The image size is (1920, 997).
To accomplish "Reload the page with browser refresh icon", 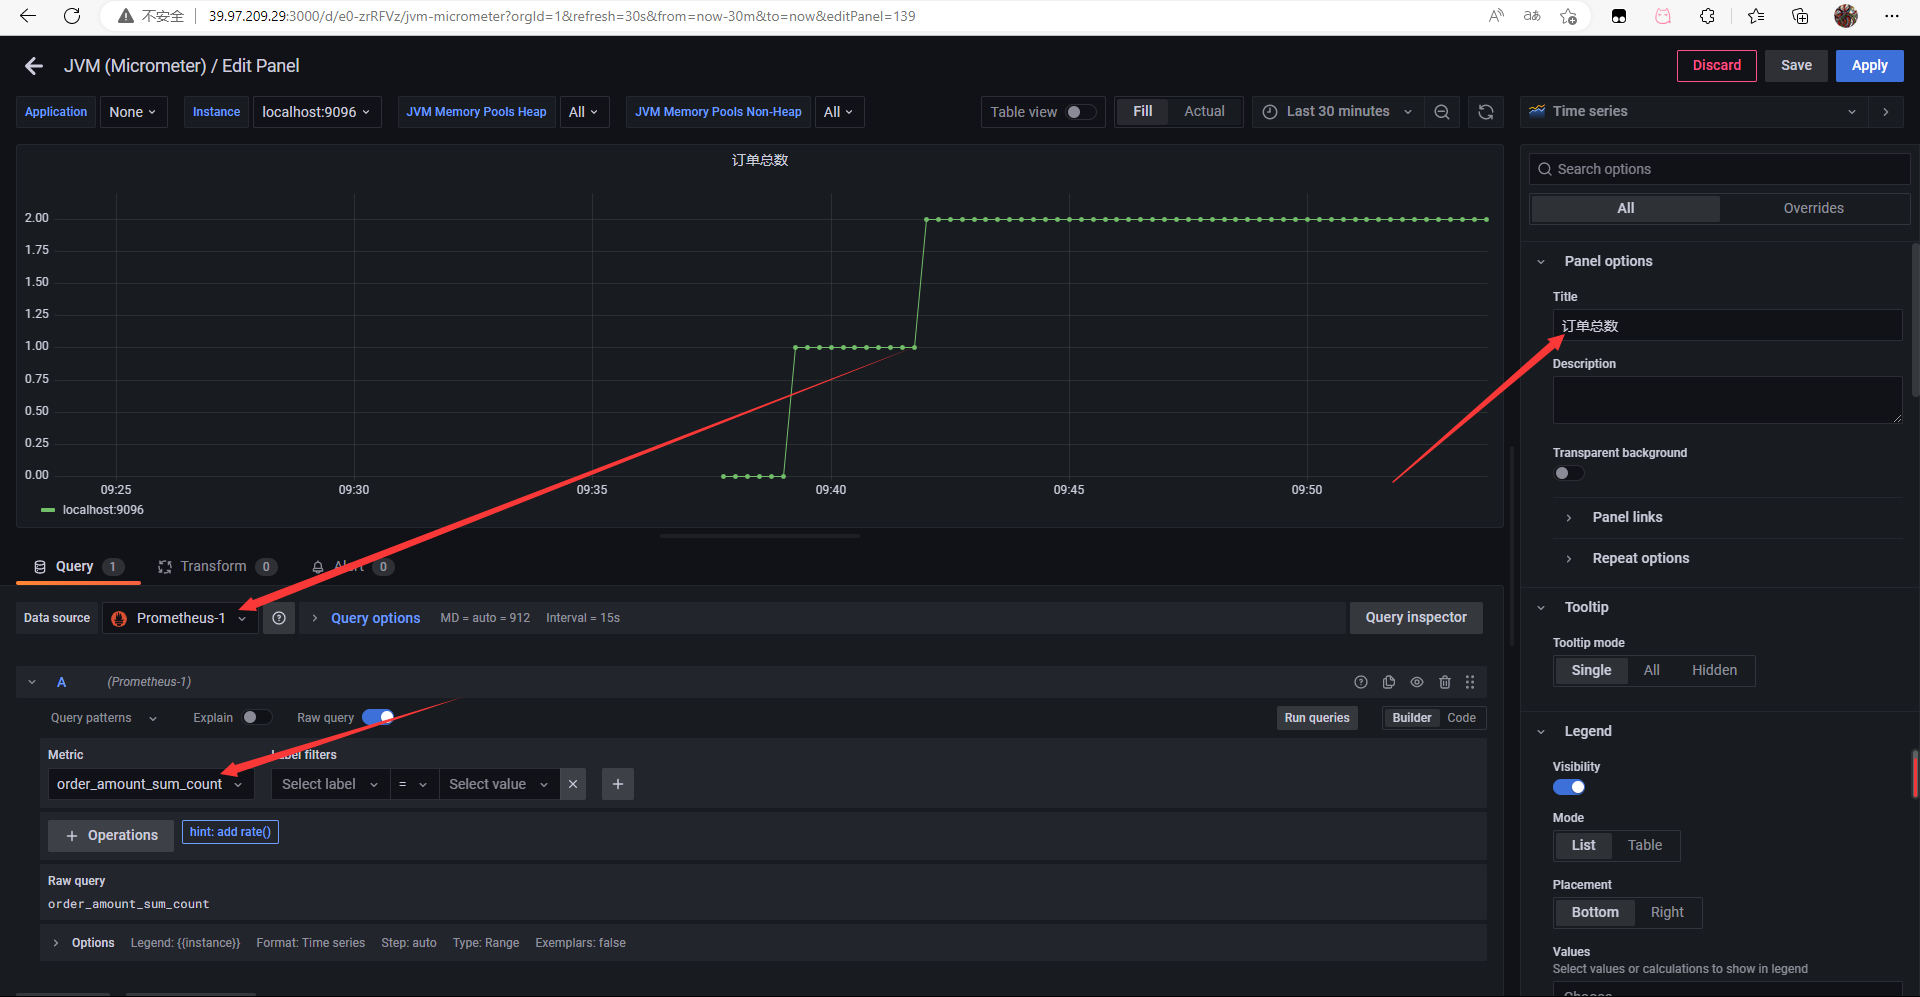I will pyautogui.click(x=72, y=16).
